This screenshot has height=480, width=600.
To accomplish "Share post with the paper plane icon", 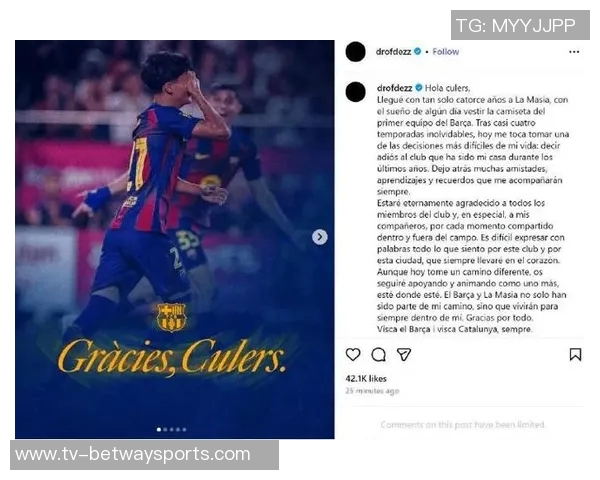I will click(x=404, y=354).
